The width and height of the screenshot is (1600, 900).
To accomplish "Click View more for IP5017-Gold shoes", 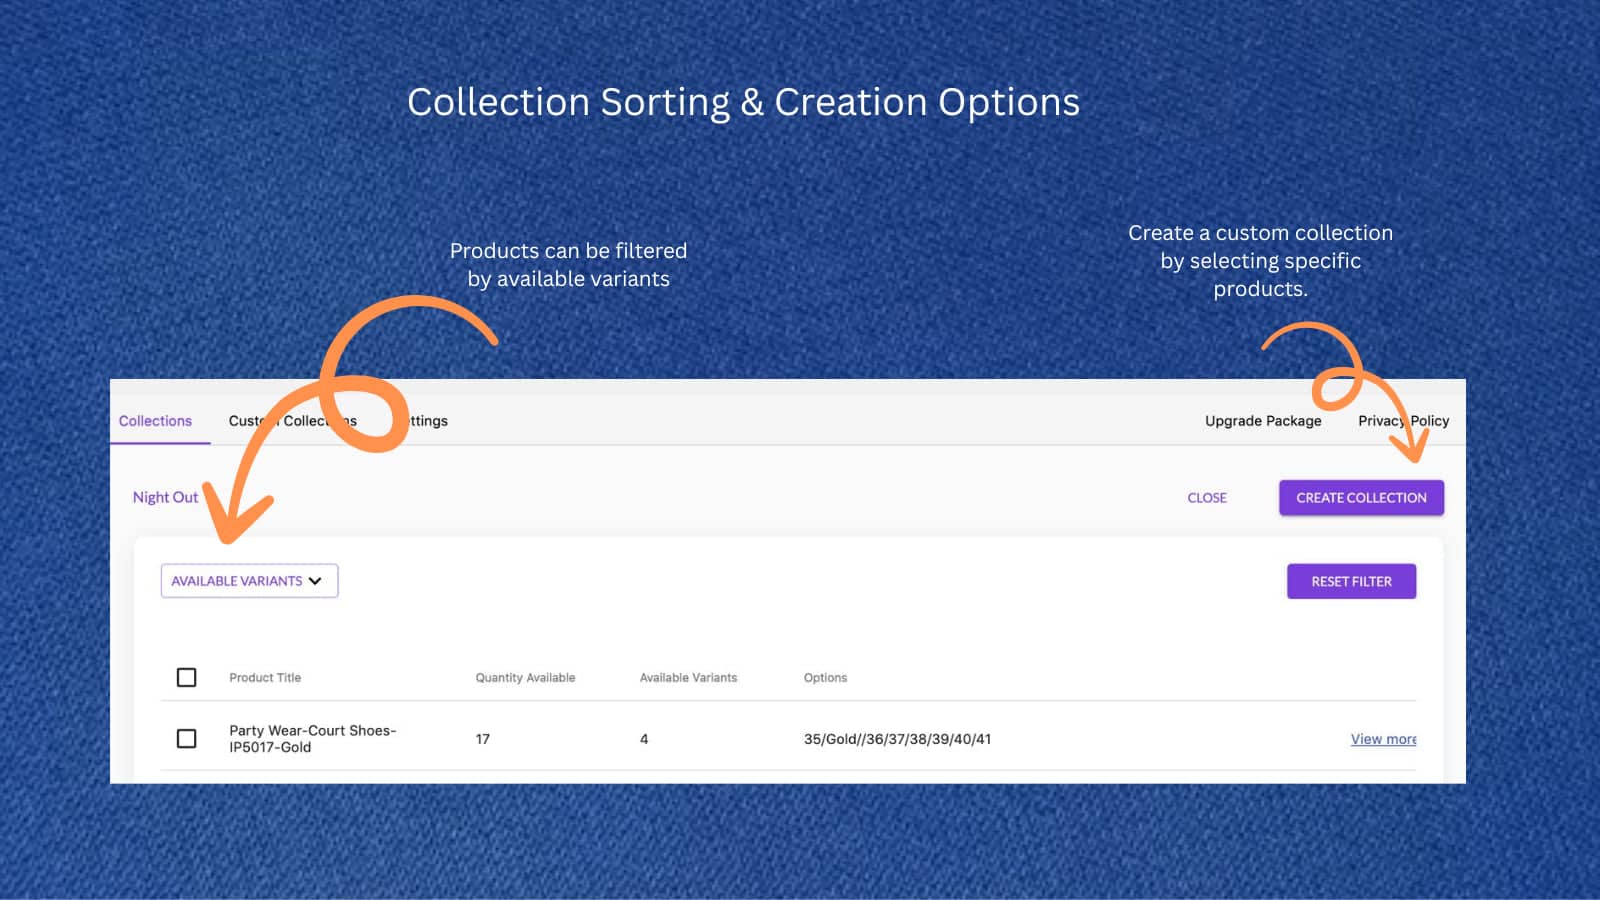I will 1383,739.
